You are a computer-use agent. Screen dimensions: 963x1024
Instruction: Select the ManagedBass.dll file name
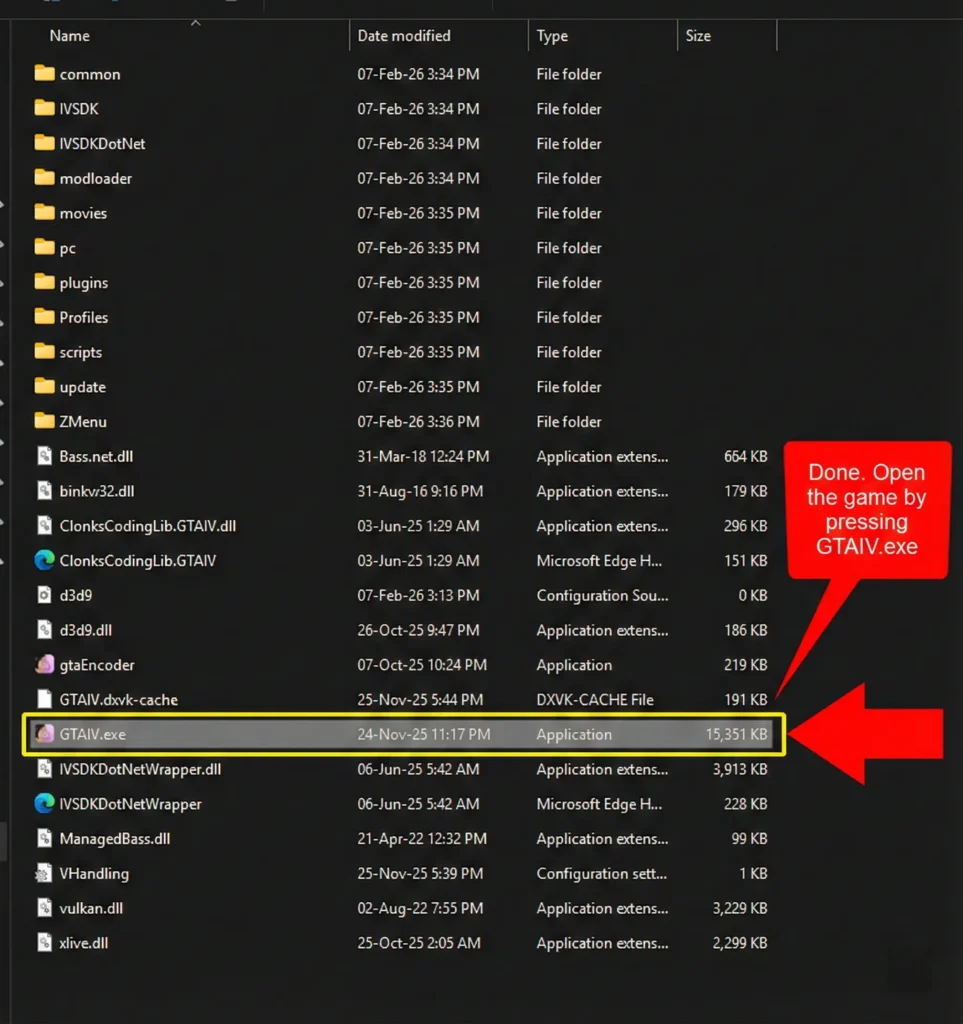pos(115,839)
